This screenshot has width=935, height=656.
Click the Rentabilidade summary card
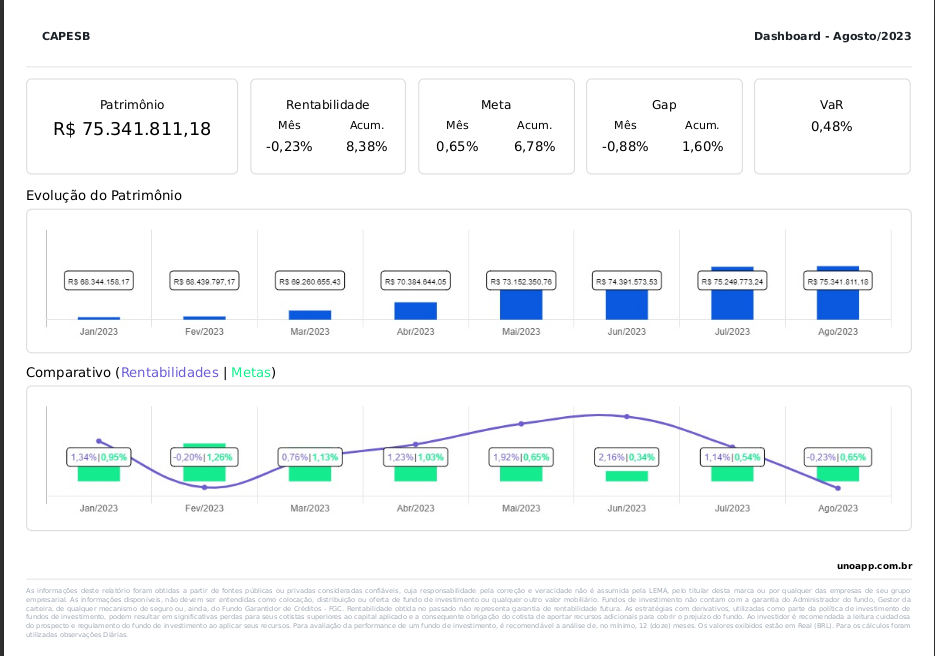click(327, 126)
